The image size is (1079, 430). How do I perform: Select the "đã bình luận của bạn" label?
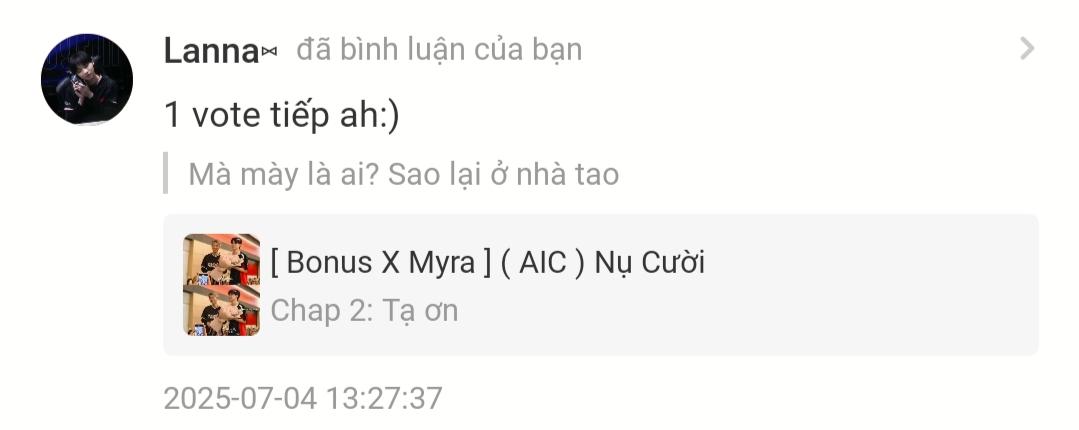(439, 50)
